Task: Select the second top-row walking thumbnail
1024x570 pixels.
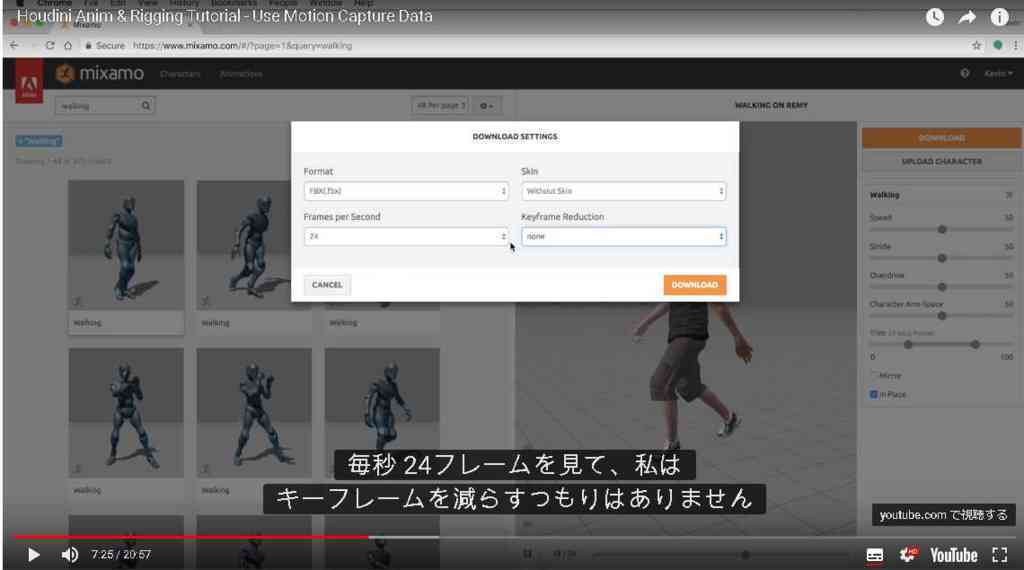Action: pos(254,245)
